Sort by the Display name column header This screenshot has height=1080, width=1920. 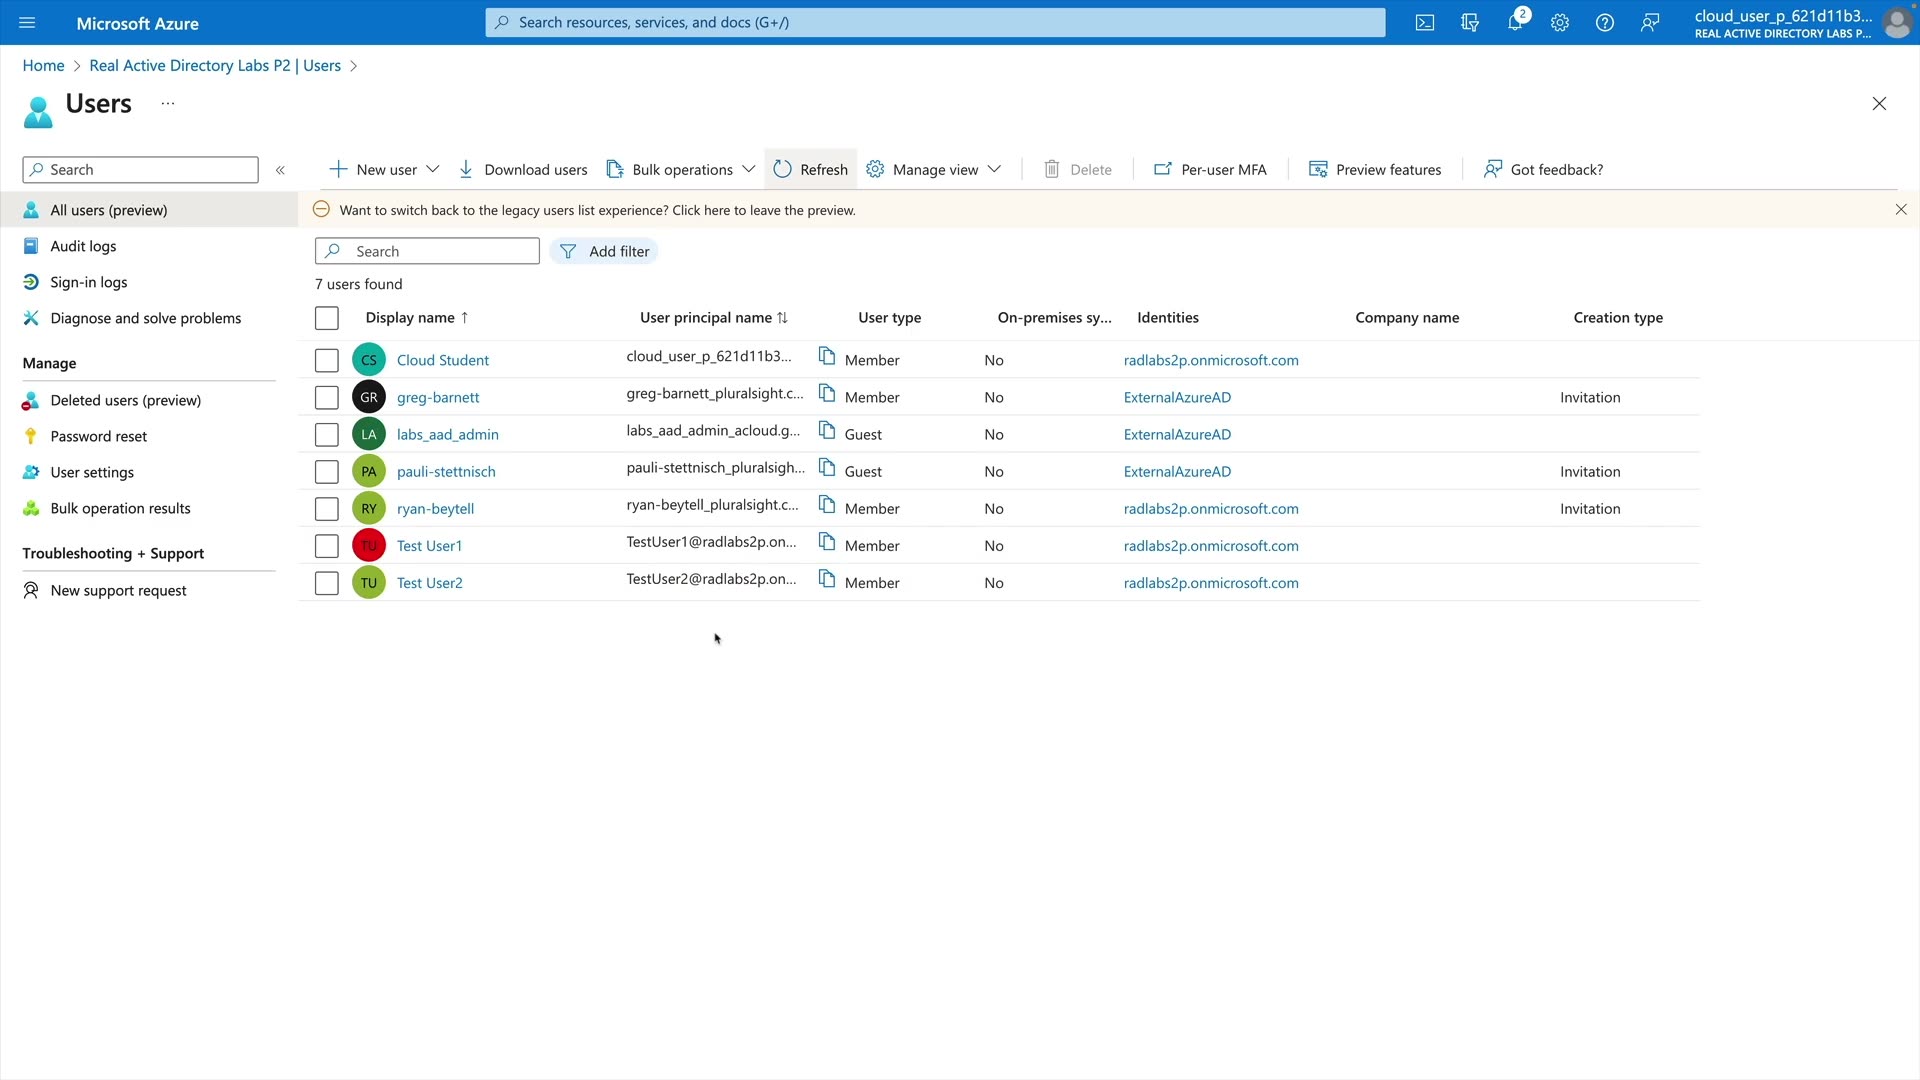410,317
